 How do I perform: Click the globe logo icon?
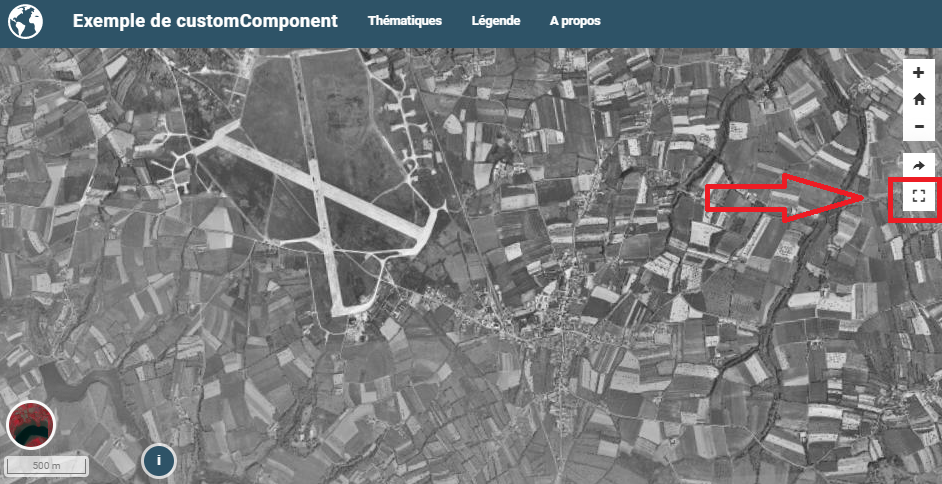(26, 21)
